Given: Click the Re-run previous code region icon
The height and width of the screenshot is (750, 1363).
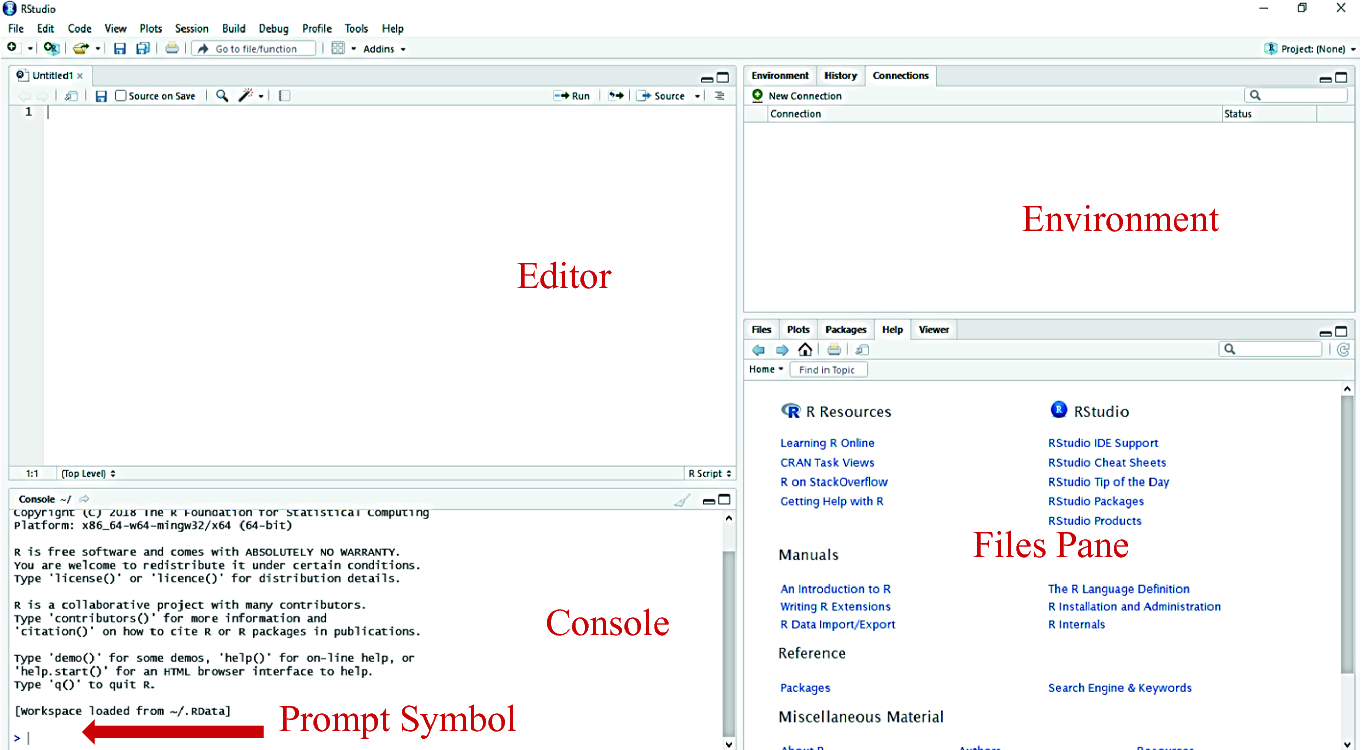Looking at the screenshot, I should coord(616,96).
